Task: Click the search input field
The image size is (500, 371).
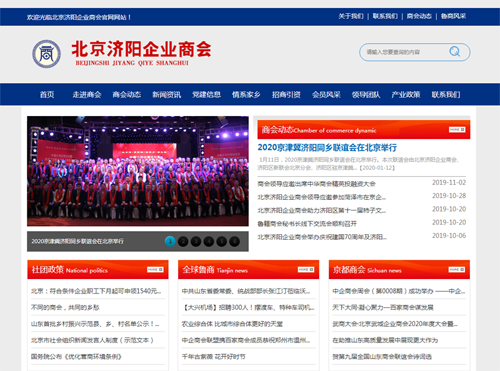Action: pyautogui.click(x=405, y=52)
